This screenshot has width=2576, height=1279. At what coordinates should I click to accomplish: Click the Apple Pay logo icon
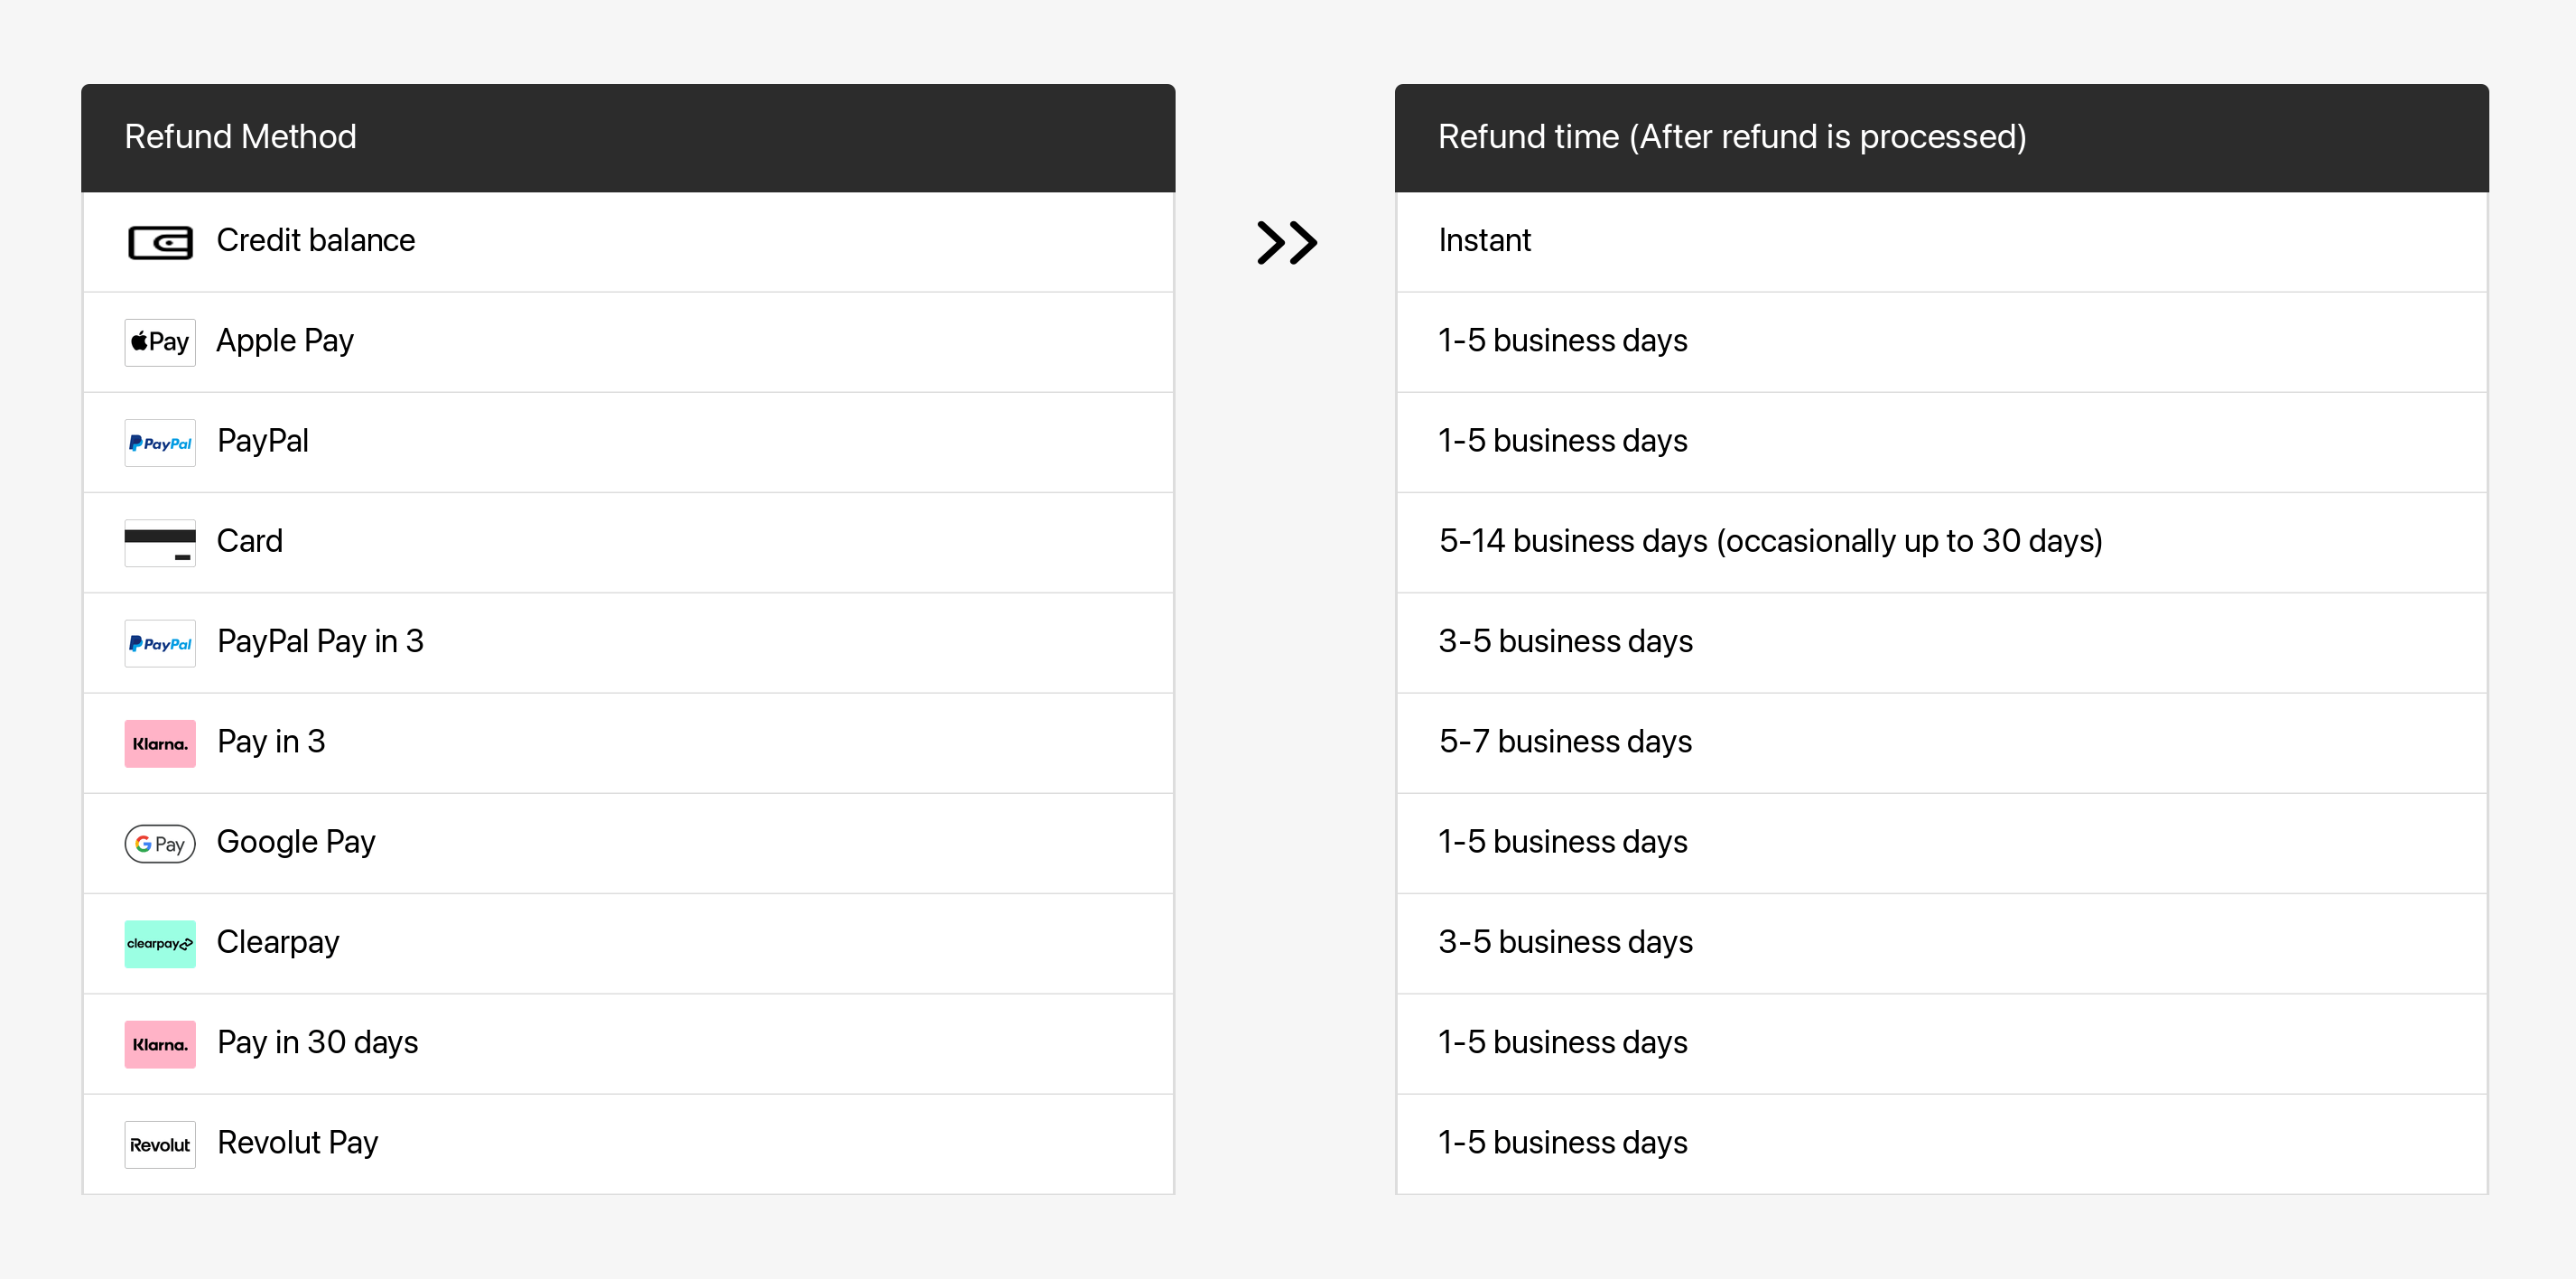point(160,342)
